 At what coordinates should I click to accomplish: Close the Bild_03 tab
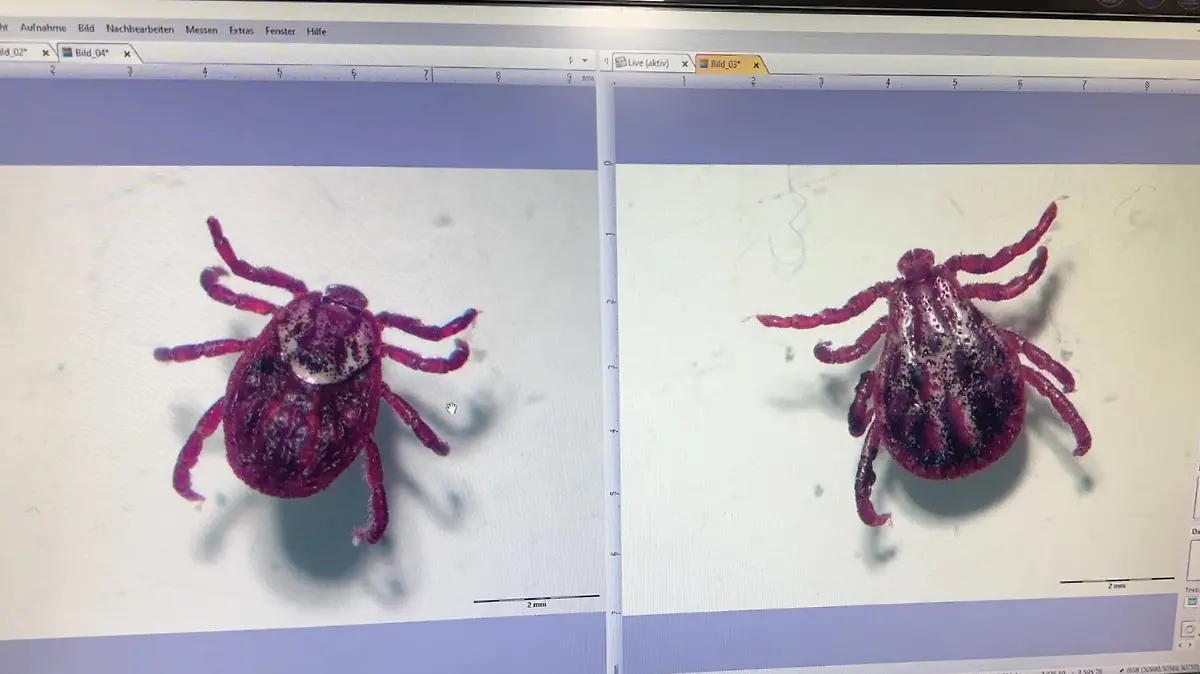[756, 66]
